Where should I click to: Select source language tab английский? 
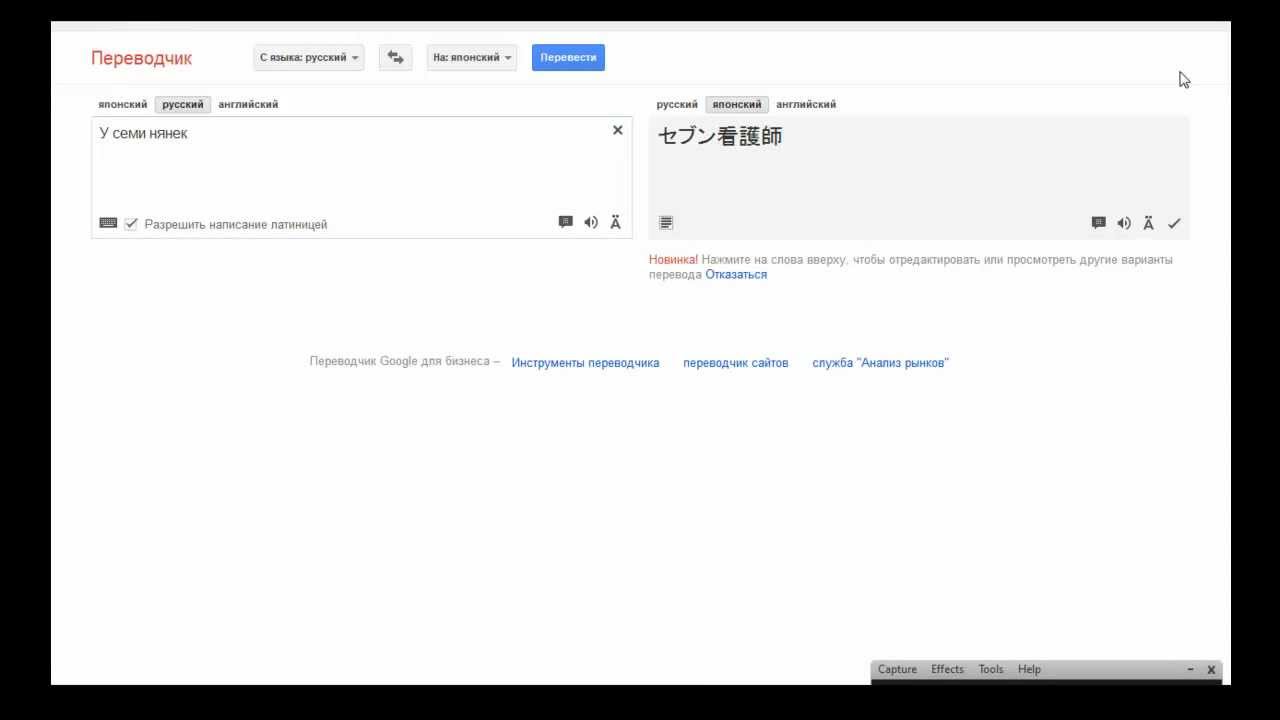pyautogui.click(x=248, y=104)
